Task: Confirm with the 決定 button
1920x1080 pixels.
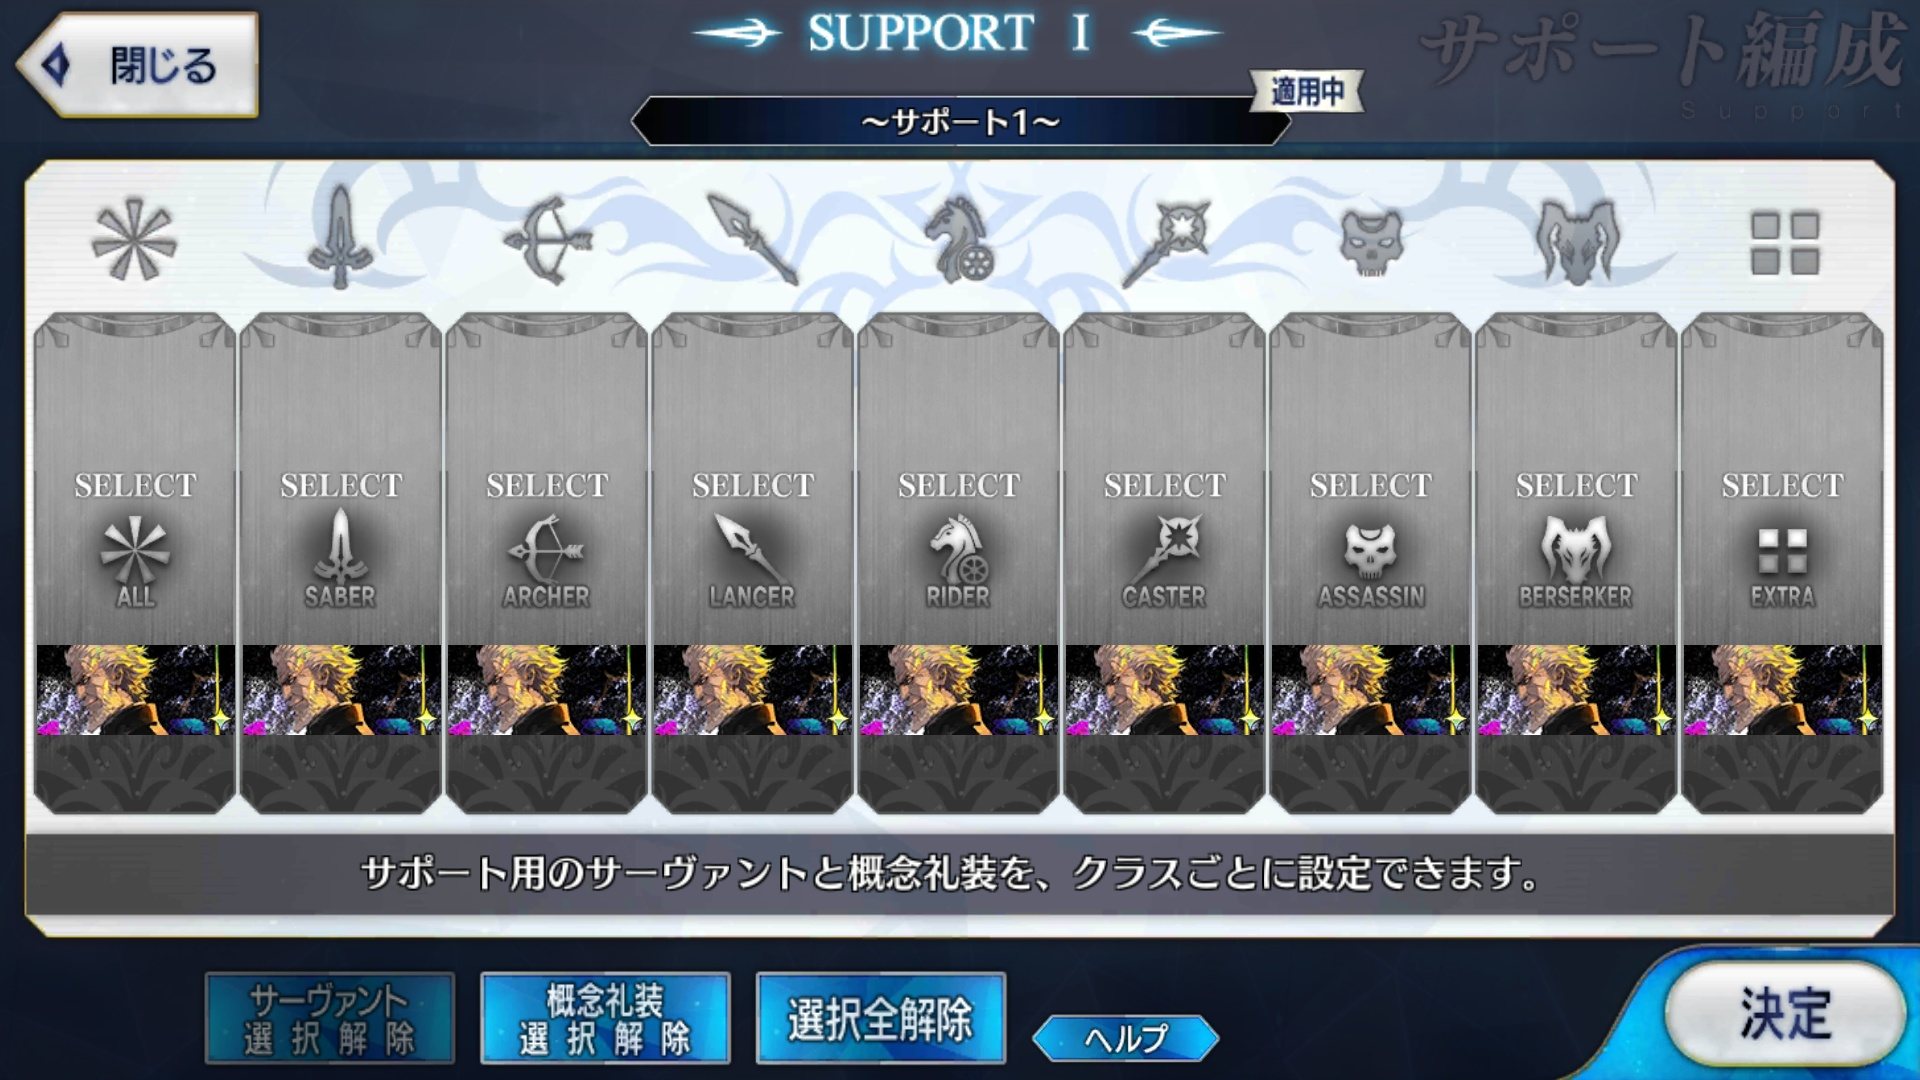Action: [1786, 1014]
